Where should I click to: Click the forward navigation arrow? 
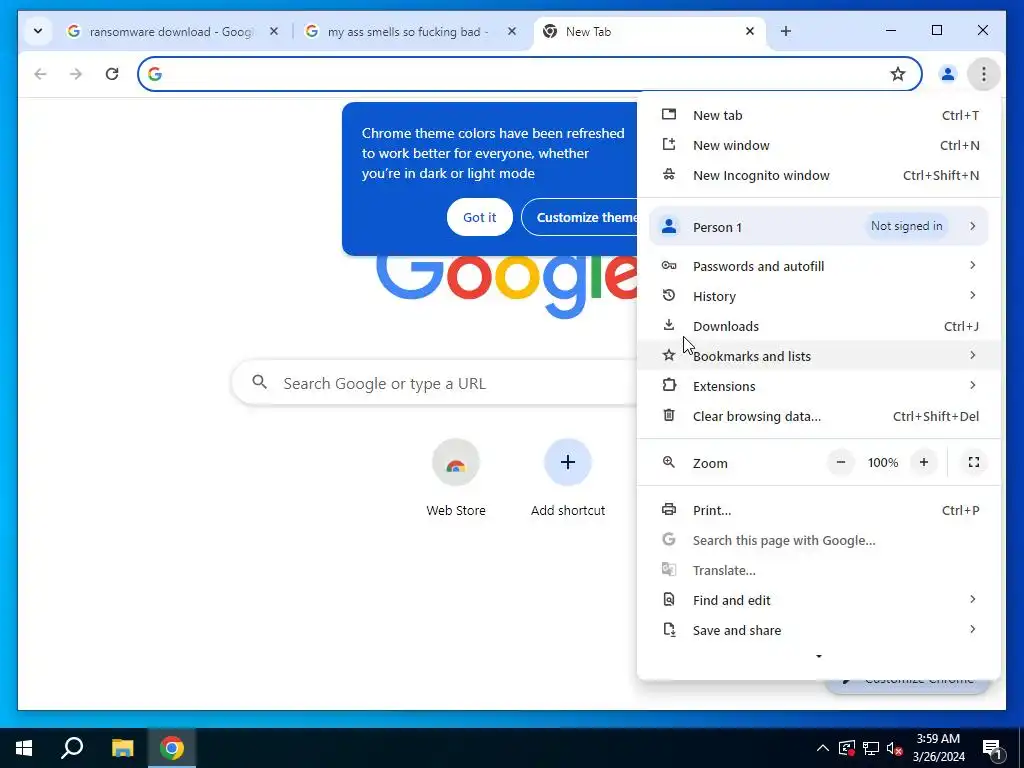click(x=76, y=74)
